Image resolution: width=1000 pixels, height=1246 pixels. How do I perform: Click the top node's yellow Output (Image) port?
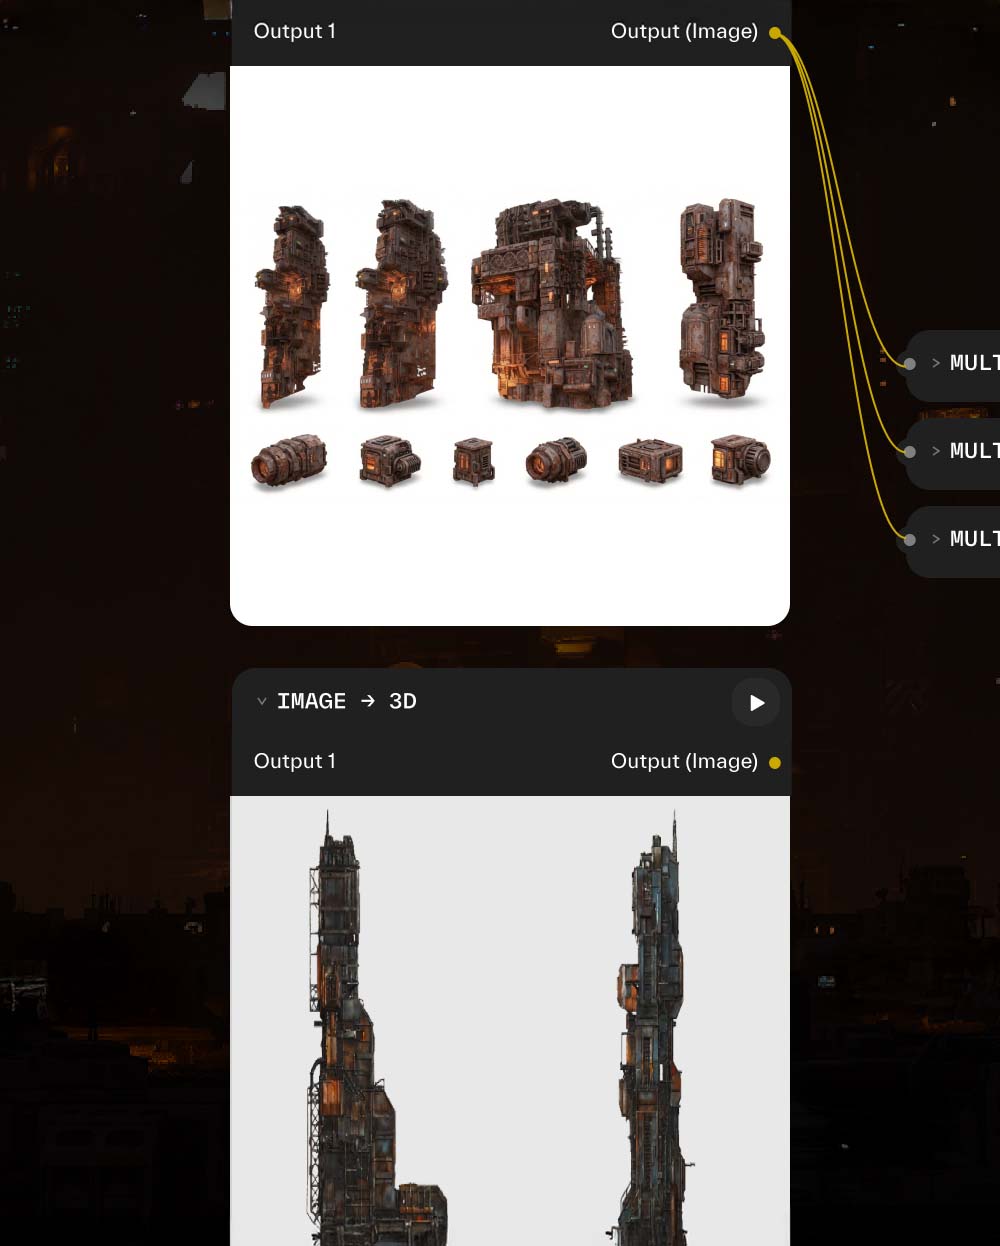pyautogui.click(x=775, y=33)
